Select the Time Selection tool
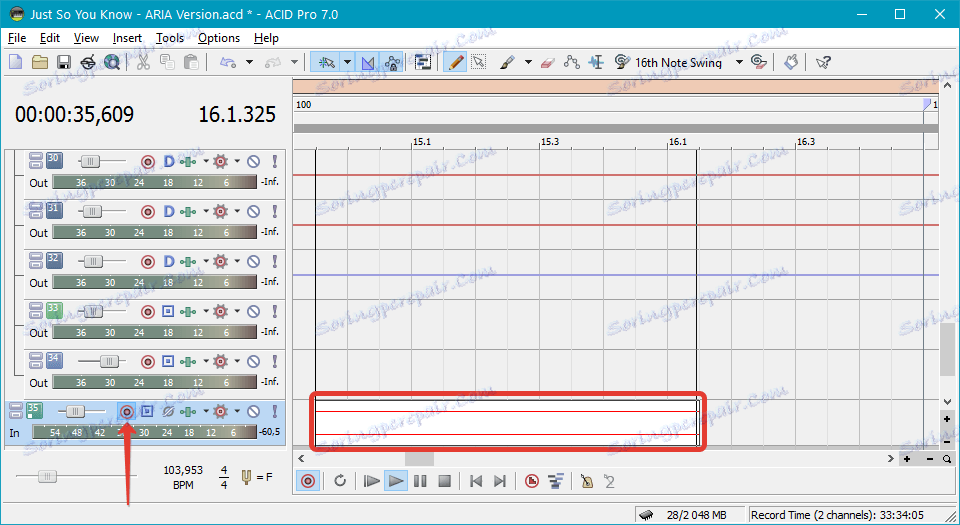This screenshot has height=525, width=960. tap(596, 62)
